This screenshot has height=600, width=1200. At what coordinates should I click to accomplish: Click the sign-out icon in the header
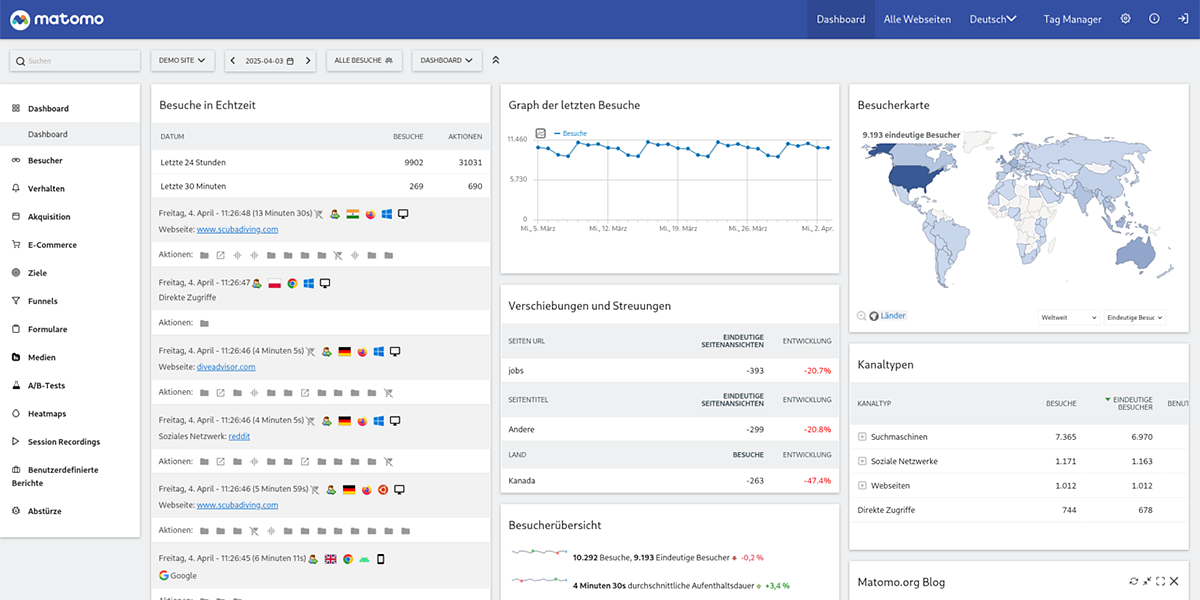click(x=1182, y=19)
